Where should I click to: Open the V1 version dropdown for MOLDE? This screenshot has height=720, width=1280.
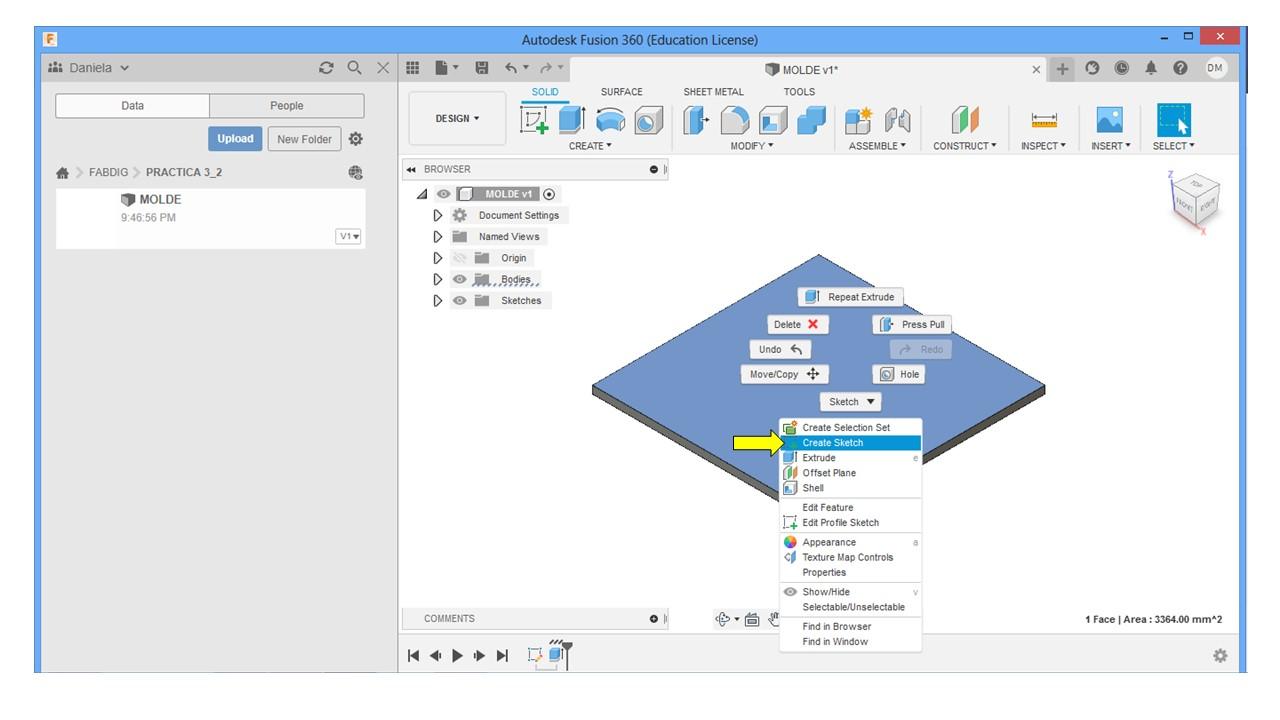349,237
